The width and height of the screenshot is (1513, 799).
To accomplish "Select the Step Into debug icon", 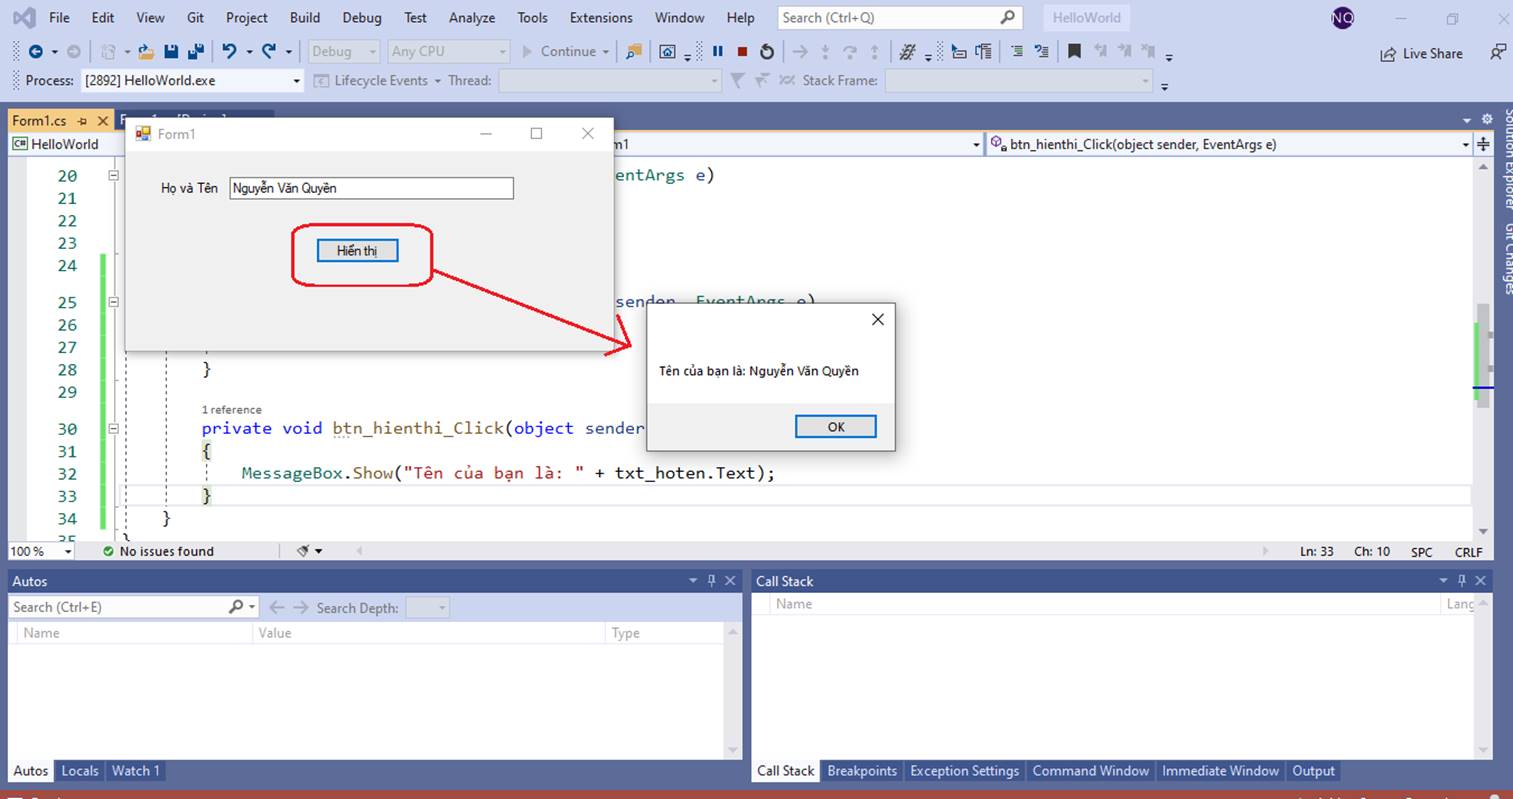I will click(825, 51).
